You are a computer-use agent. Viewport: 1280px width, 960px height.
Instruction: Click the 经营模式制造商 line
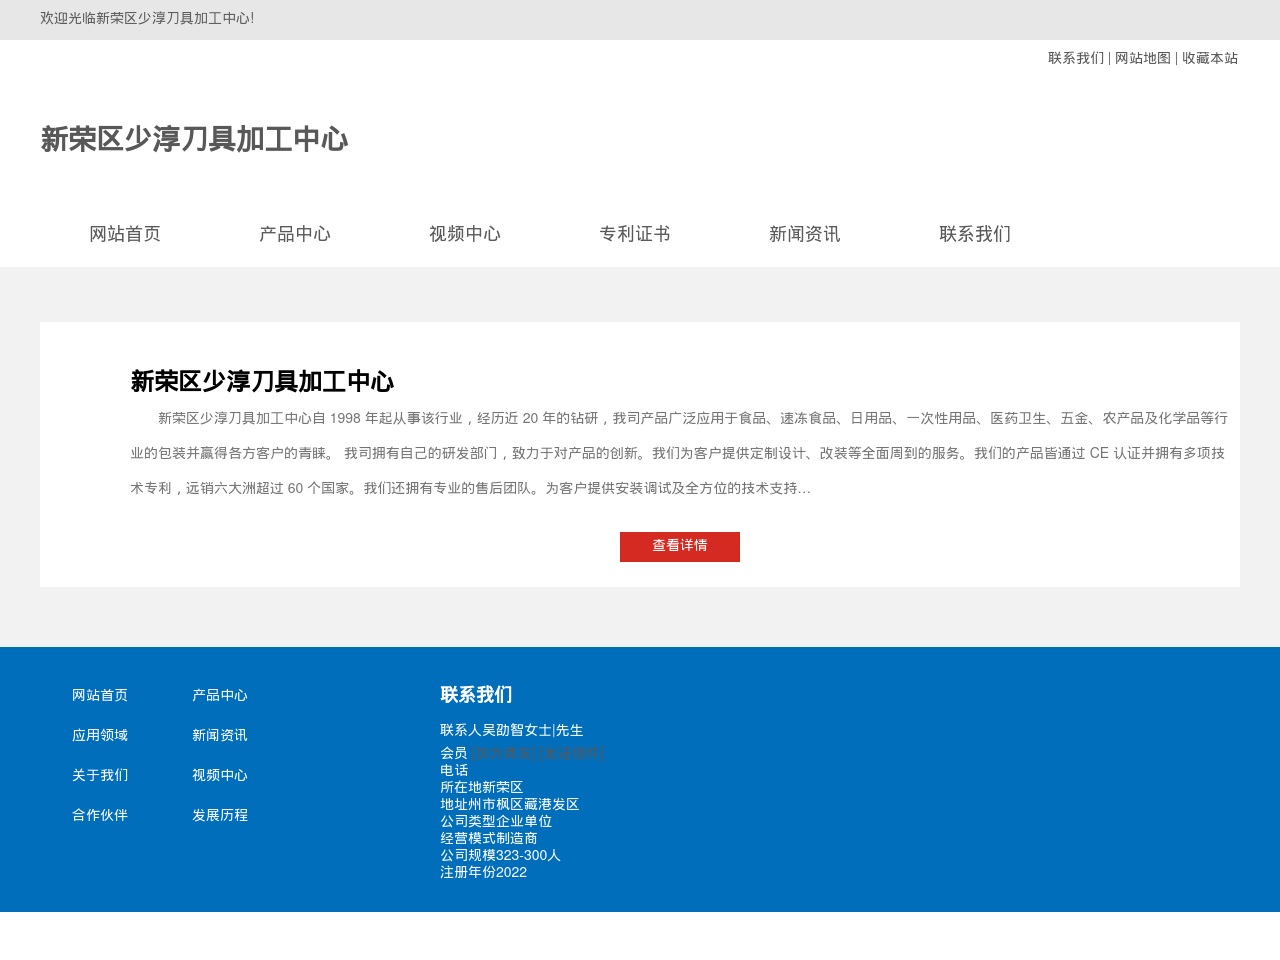(489, 838)
